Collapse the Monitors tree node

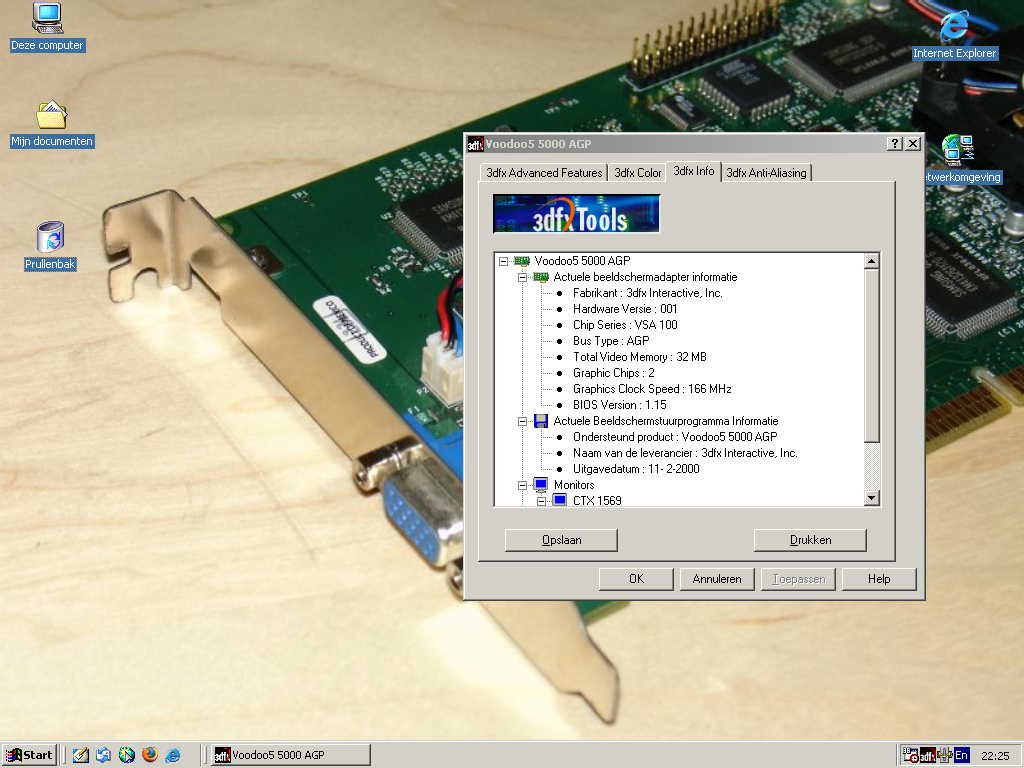point(522,485)
